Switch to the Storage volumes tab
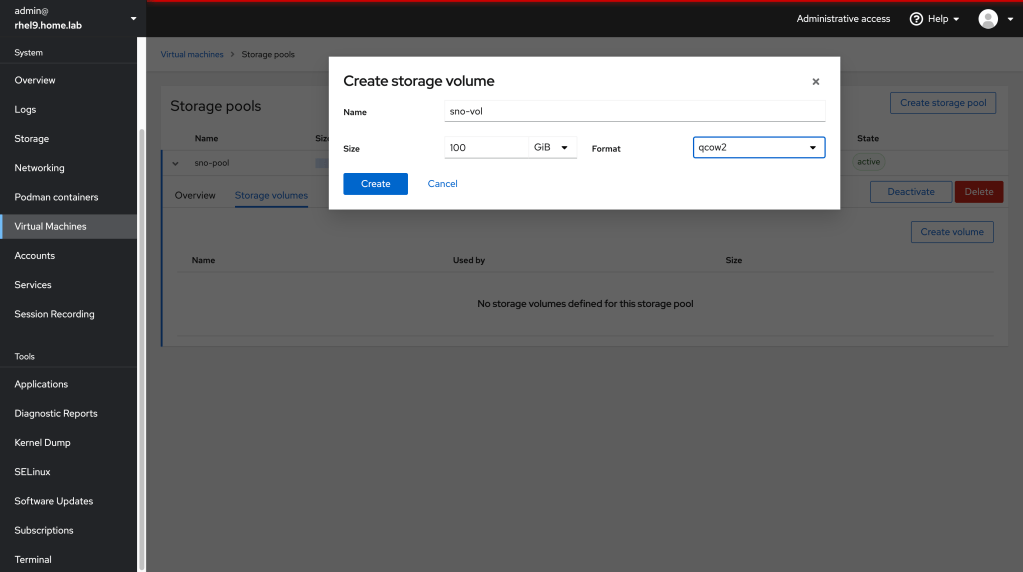This screenshot has height=572, width=1023. [271, 195]
